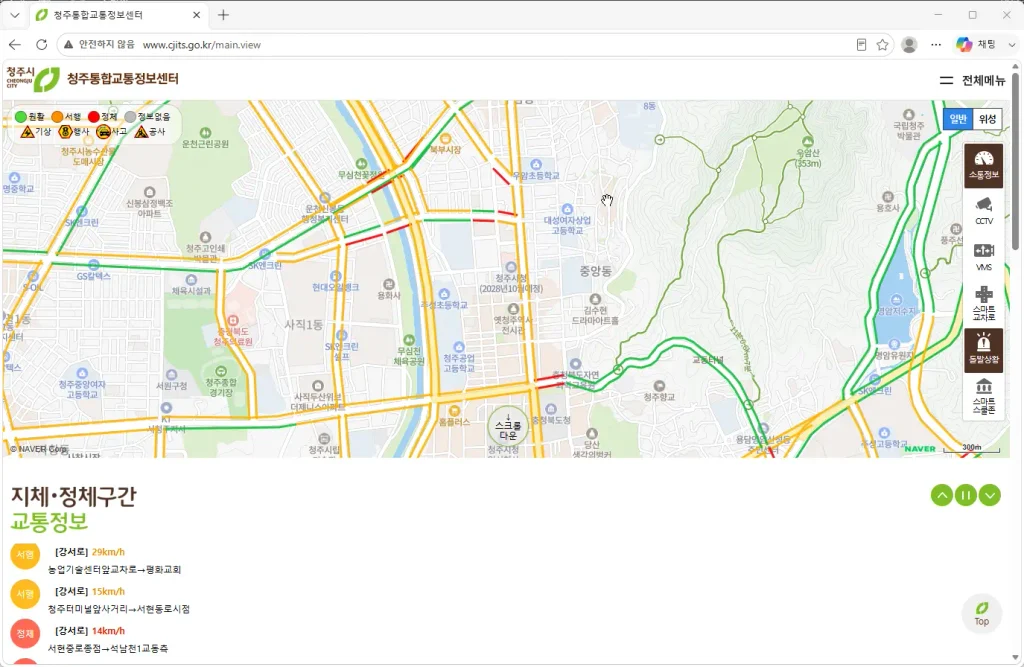Show next traffic item with down chevron
The image size is (1024, 667).
989,495
